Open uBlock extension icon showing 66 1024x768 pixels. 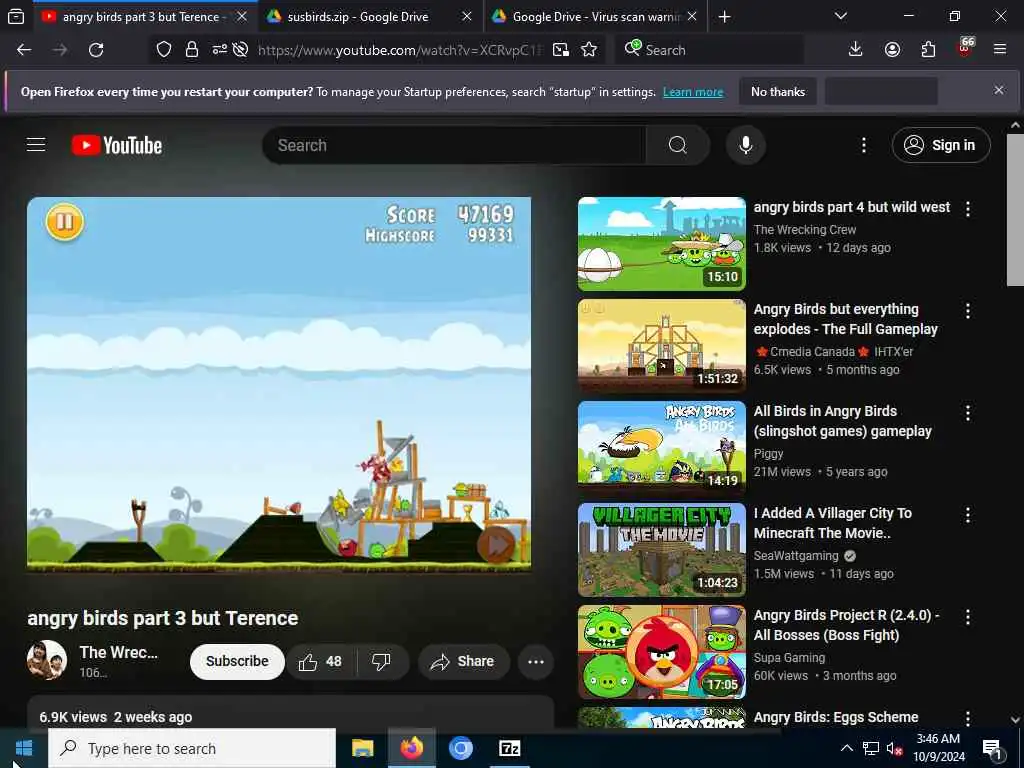point(965,48)
